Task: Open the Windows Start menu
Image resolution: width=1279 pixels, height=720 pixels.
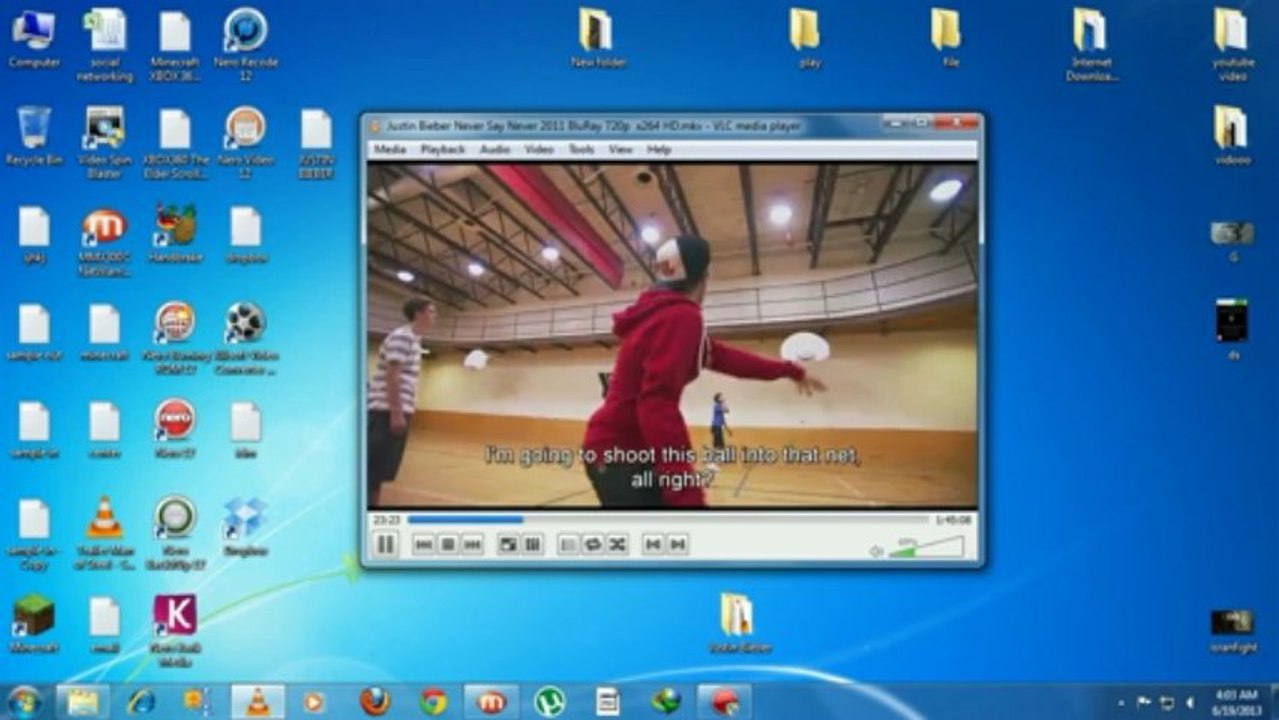Action: pos(23,701)
